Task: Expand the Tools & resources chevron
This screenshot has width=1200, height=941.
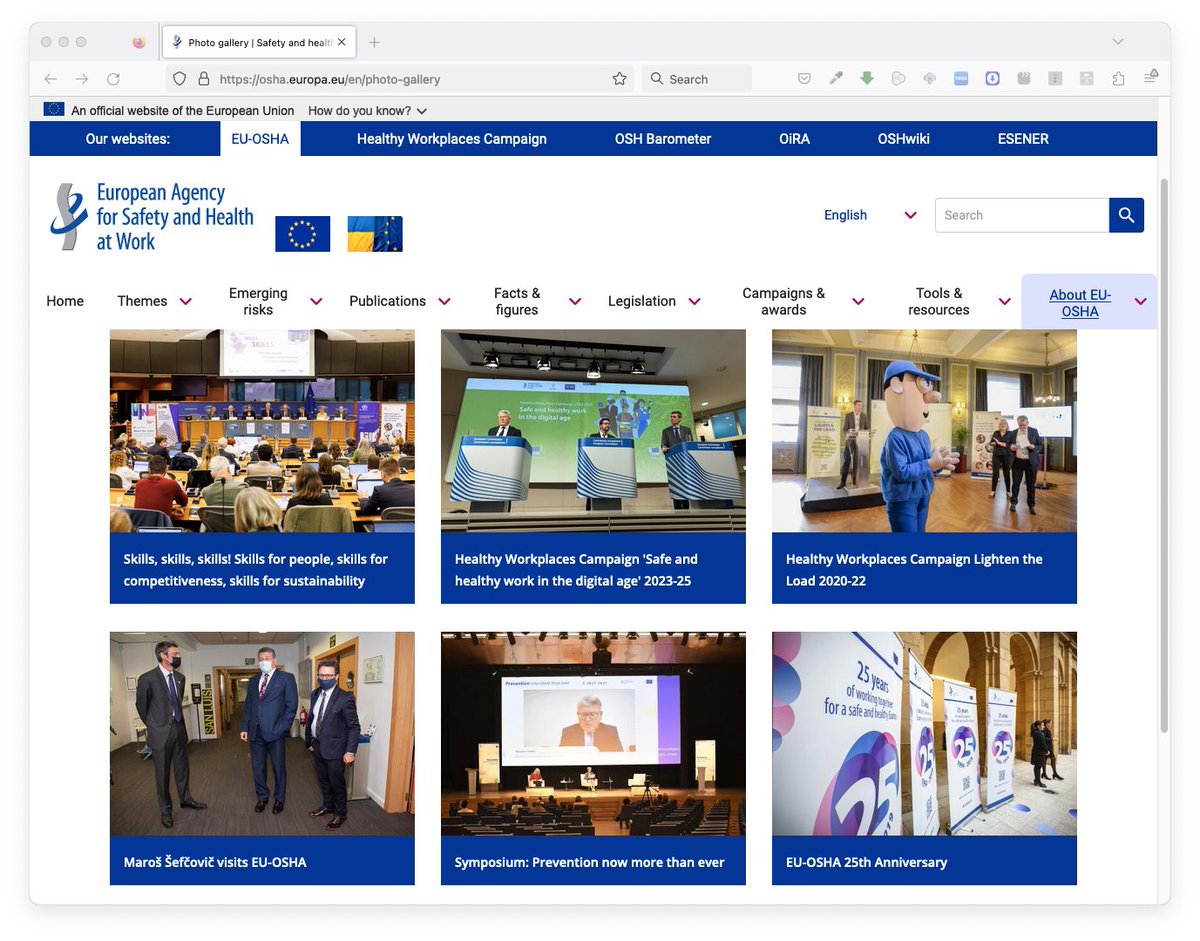Action: [1005, 301]
